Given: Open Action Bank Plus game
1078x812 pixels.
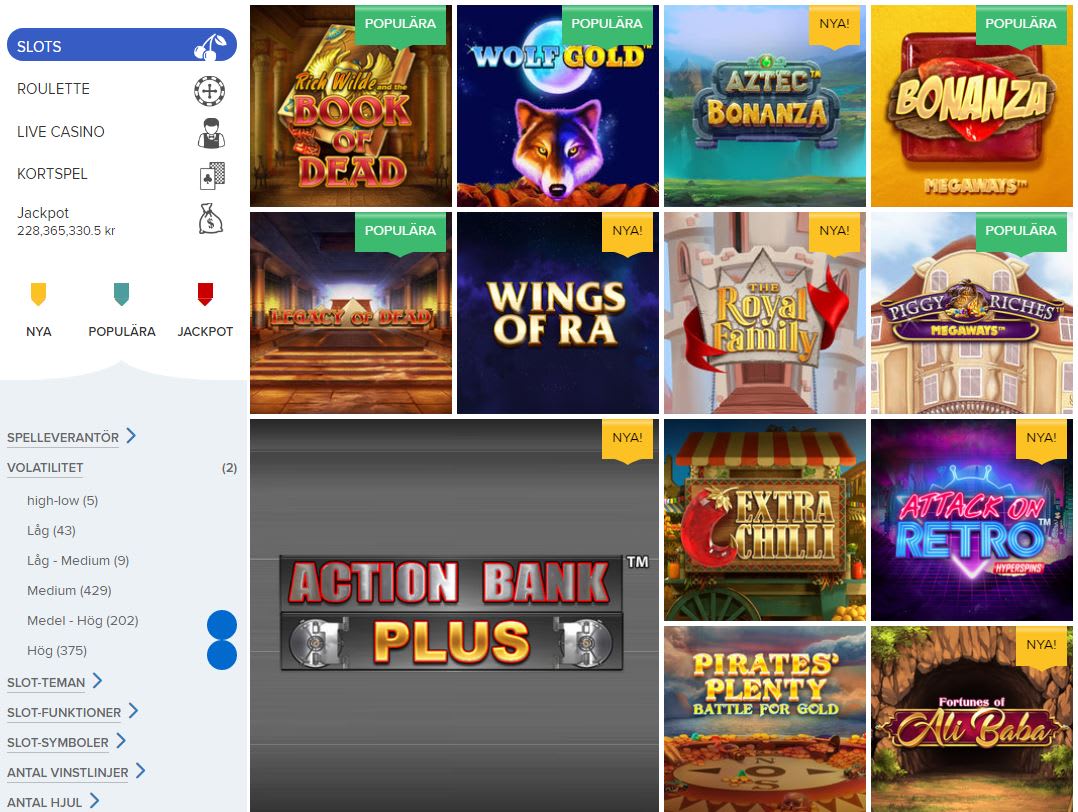Looking at the screenshot, I should coord(454,615).
